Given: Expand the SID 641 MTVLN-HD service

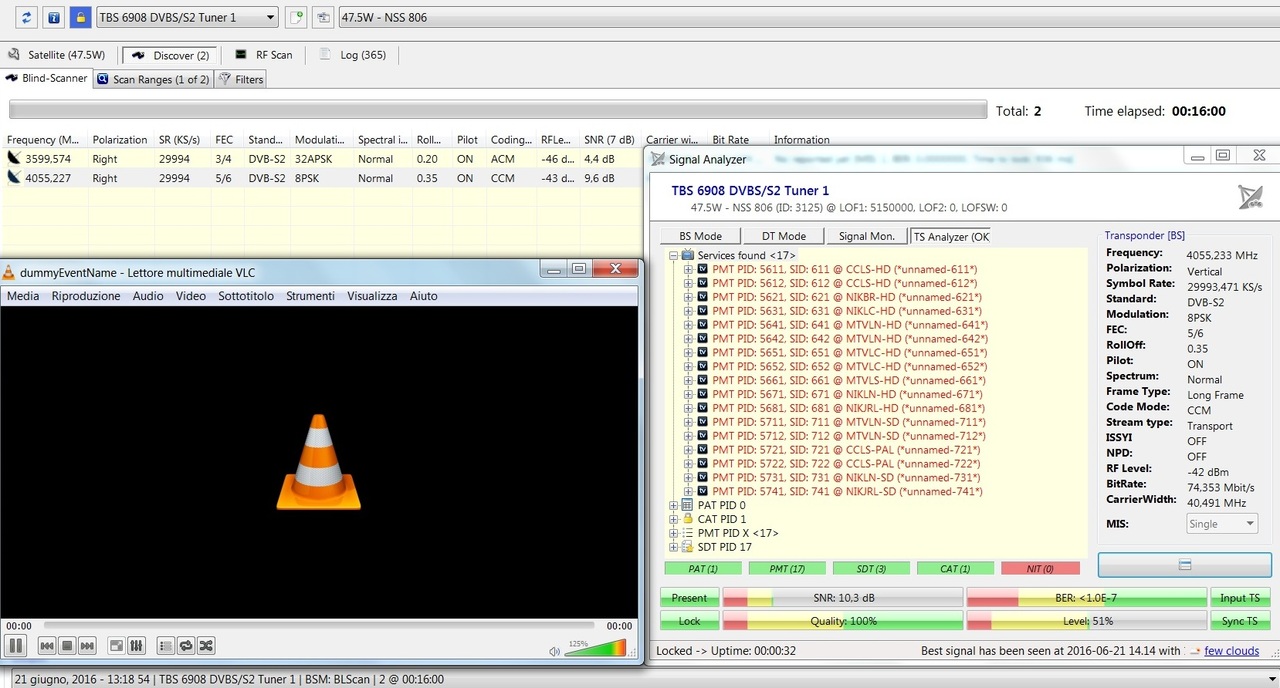Looking at the screenshot, I should tap(688, 325).
